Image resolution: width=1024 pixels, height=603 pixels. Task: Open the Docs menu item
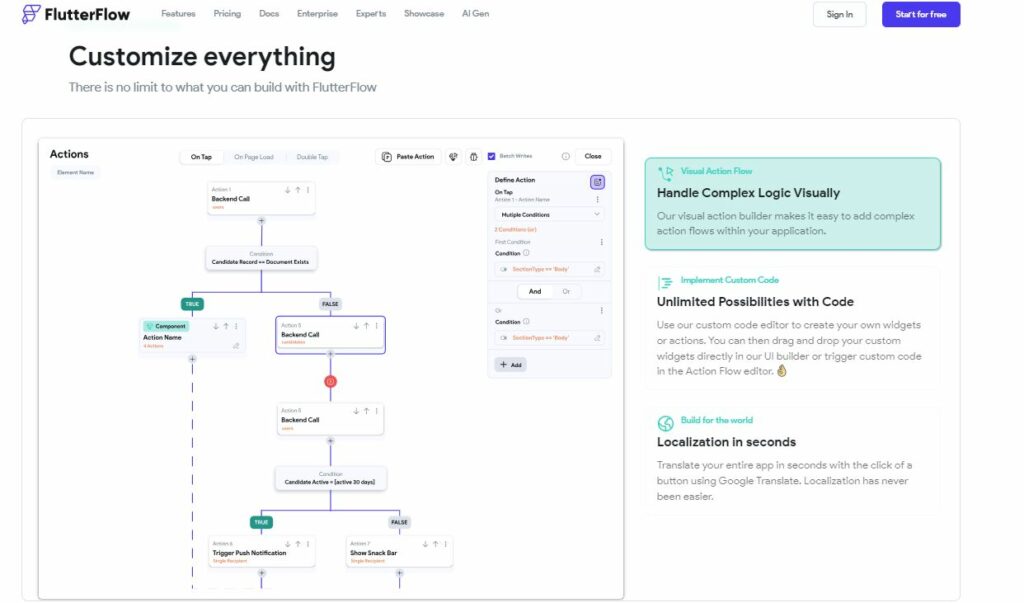(269, 14)
